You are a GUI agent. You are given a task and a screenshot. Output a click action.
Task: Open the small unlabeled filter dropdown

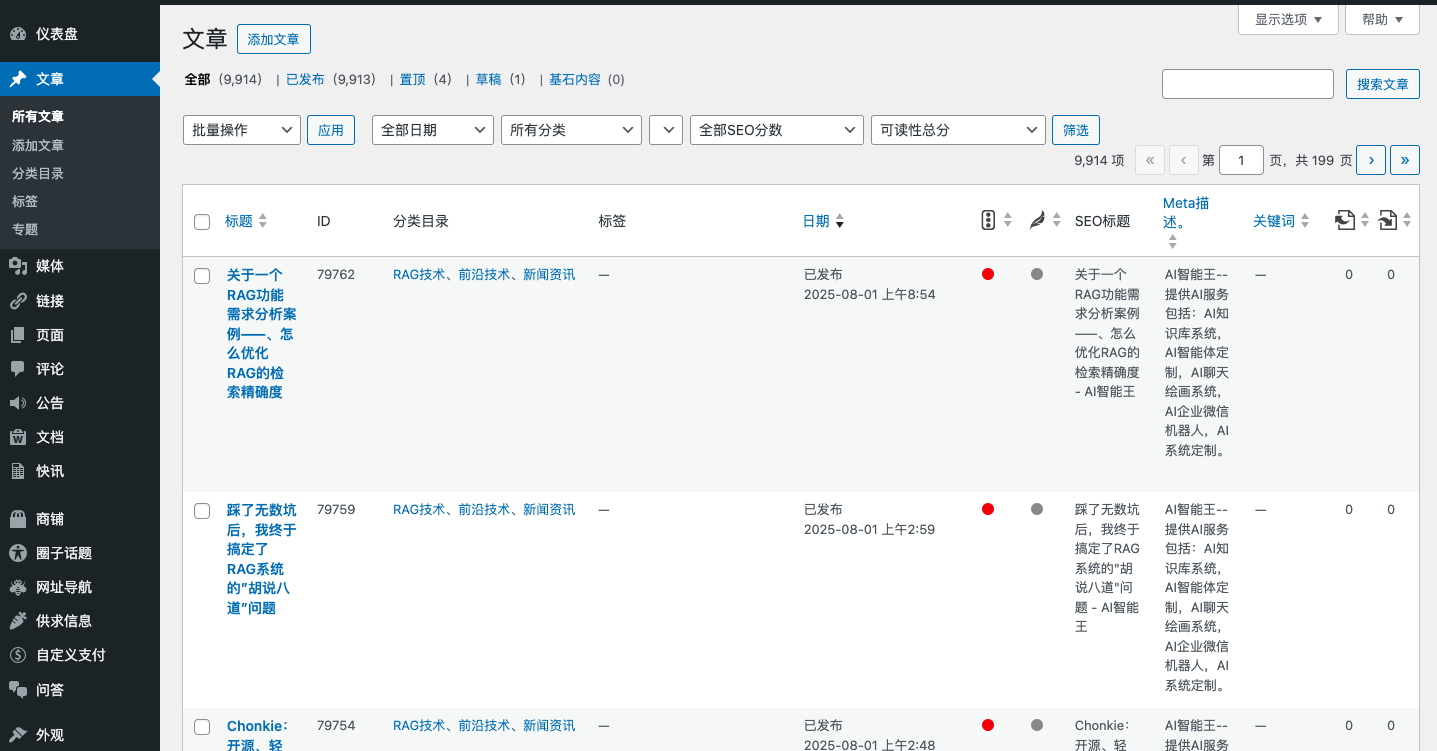pyautogui.click(x=666, y=130)
